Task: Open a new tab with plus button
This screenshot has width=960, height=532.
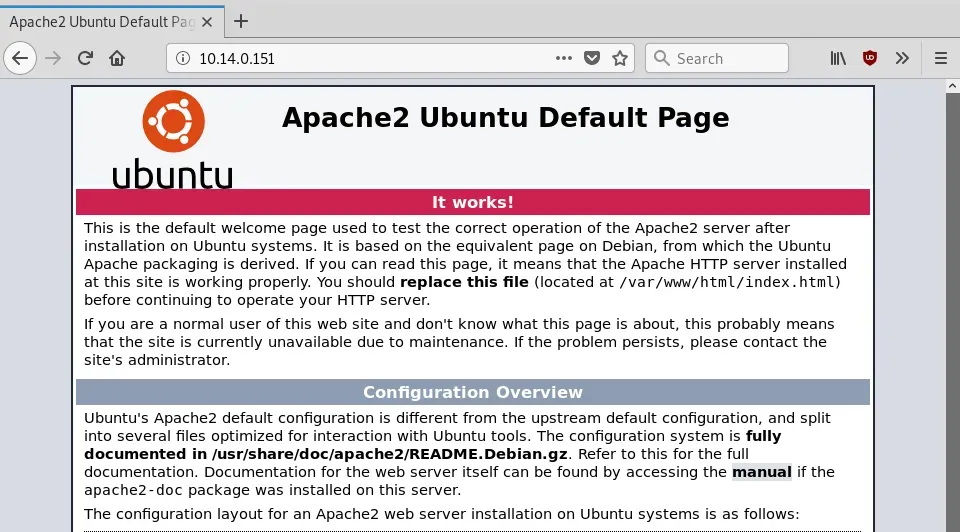Action: click(x=240, y=21)
